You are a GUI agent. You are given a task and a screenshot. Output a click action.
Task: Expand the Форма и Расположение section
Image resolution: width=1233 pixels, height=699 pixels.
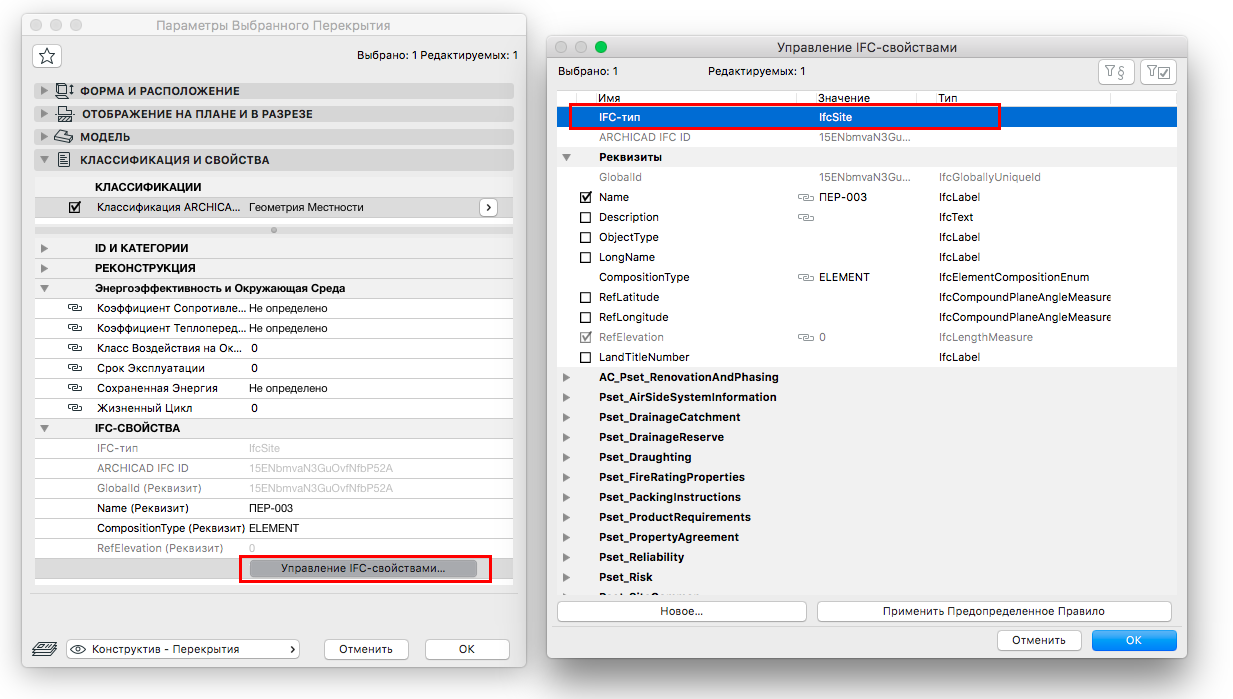coord(44,91)
